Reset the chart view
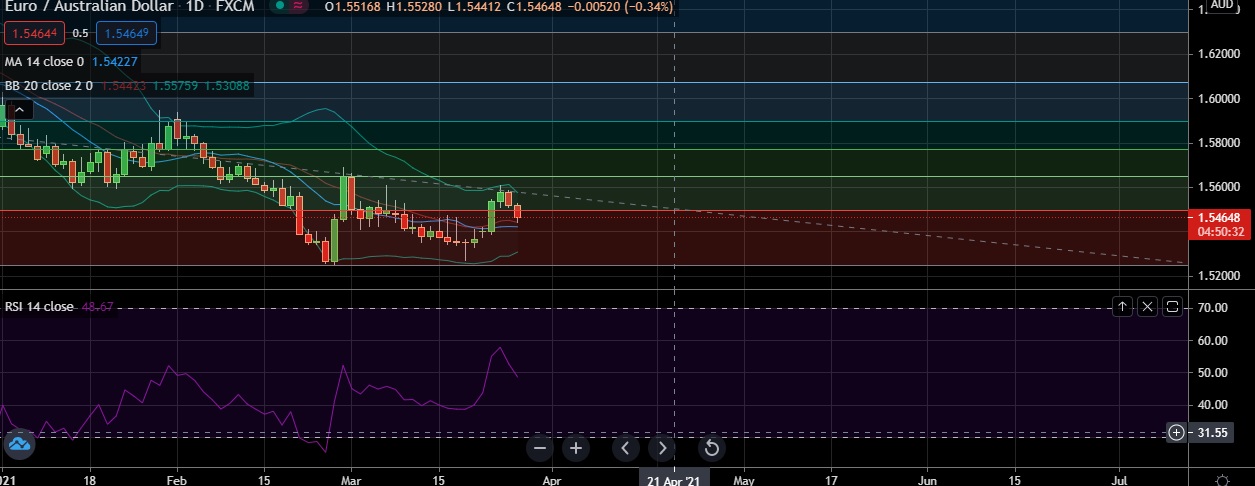Screen dimensions: 1255x486 [x=712, y=448]
